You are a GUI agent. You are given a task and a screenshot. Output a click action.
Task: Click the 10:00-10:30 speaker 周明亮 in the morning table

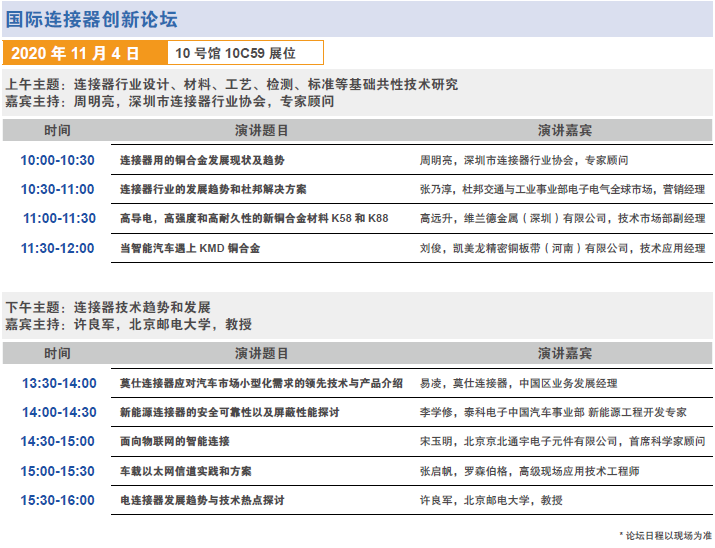(524, 160)
